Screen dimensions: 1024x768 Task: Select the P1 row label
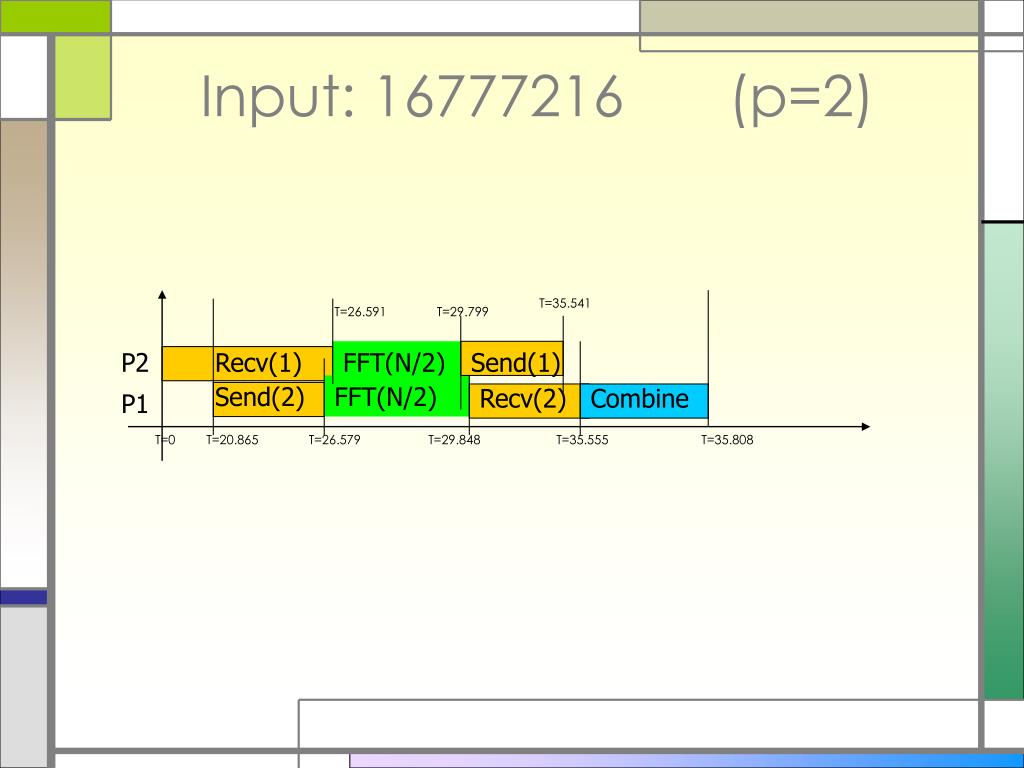pyautogui.click(x=135, y=404)
